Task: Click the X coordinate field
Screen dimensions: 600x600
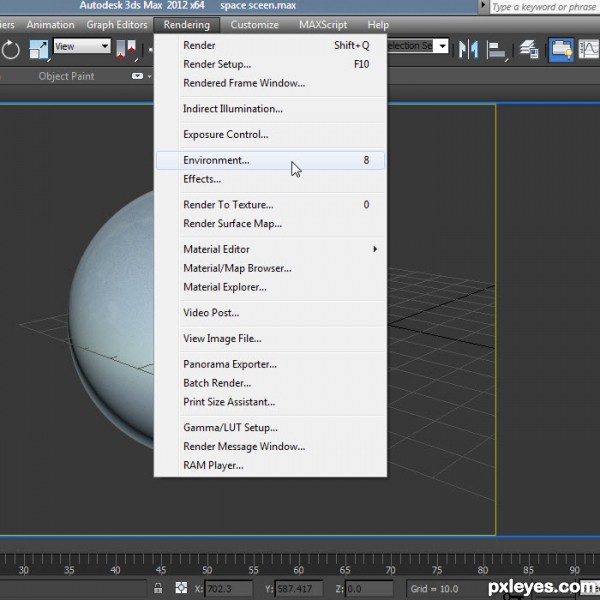Action: tap(229, 588)
